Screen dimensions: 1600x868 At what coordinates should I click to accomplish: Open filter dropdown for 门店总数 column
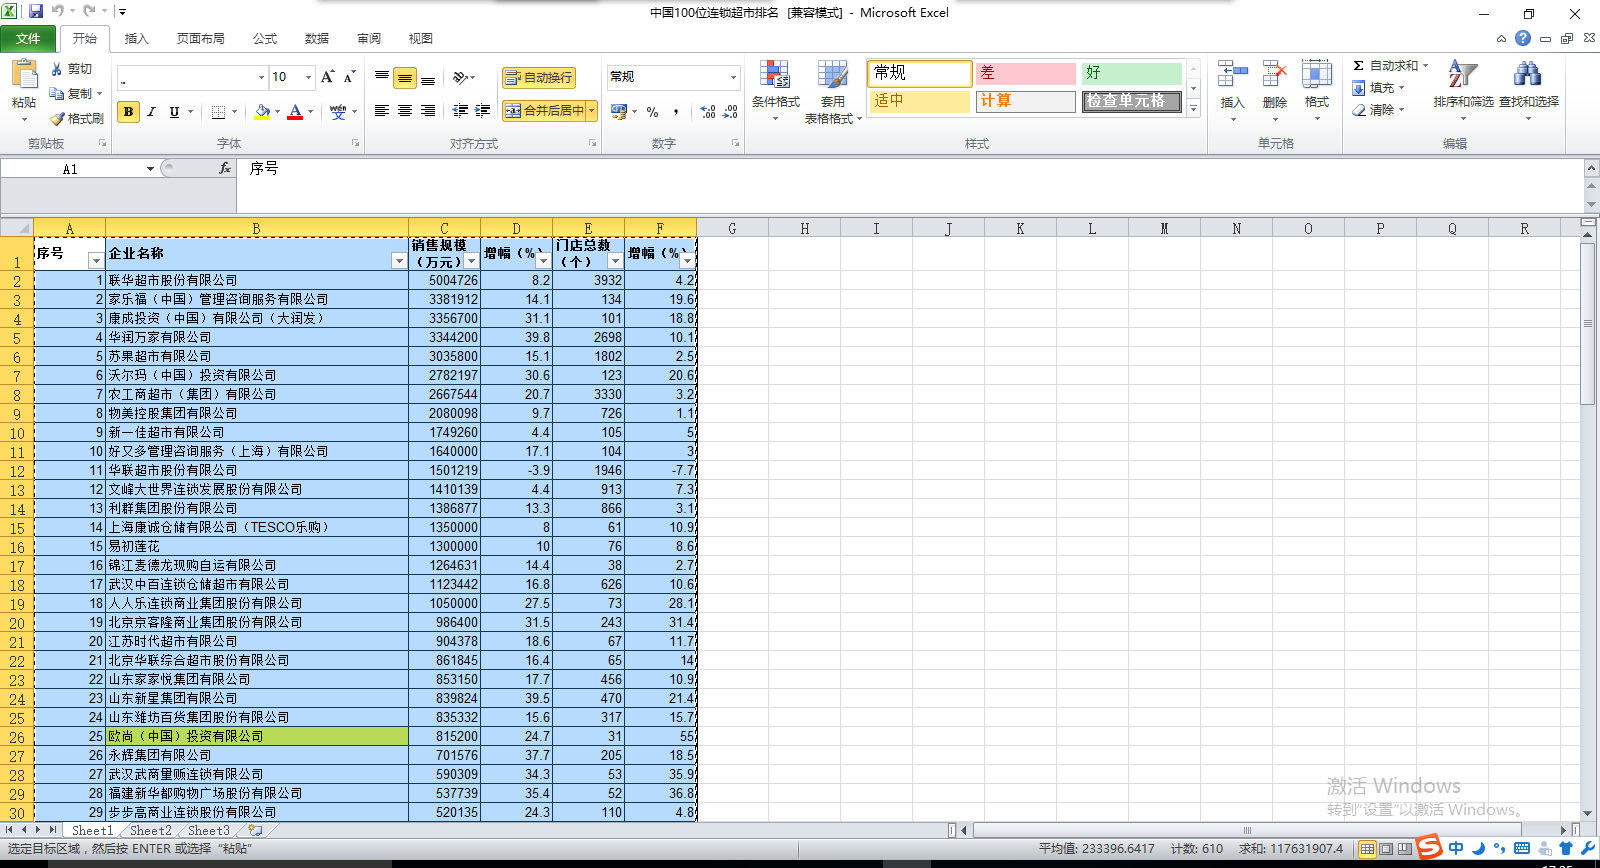click(x=615, y=261)
